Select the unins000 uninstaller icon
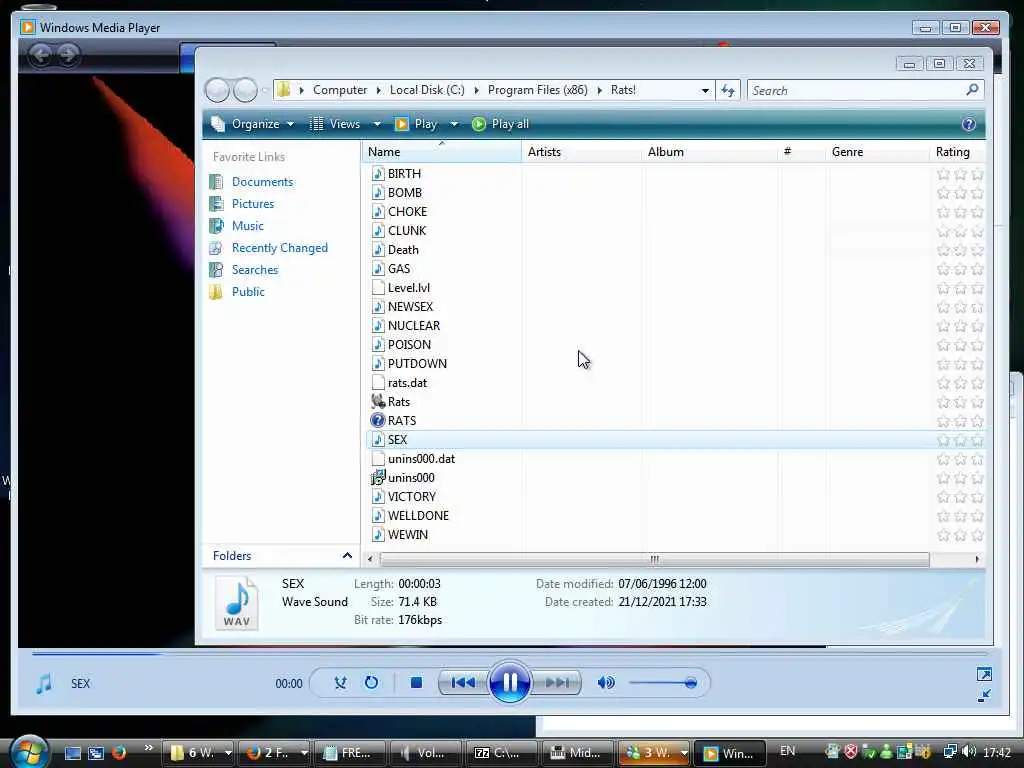The image size is (1024, 768). coord(378,477)
